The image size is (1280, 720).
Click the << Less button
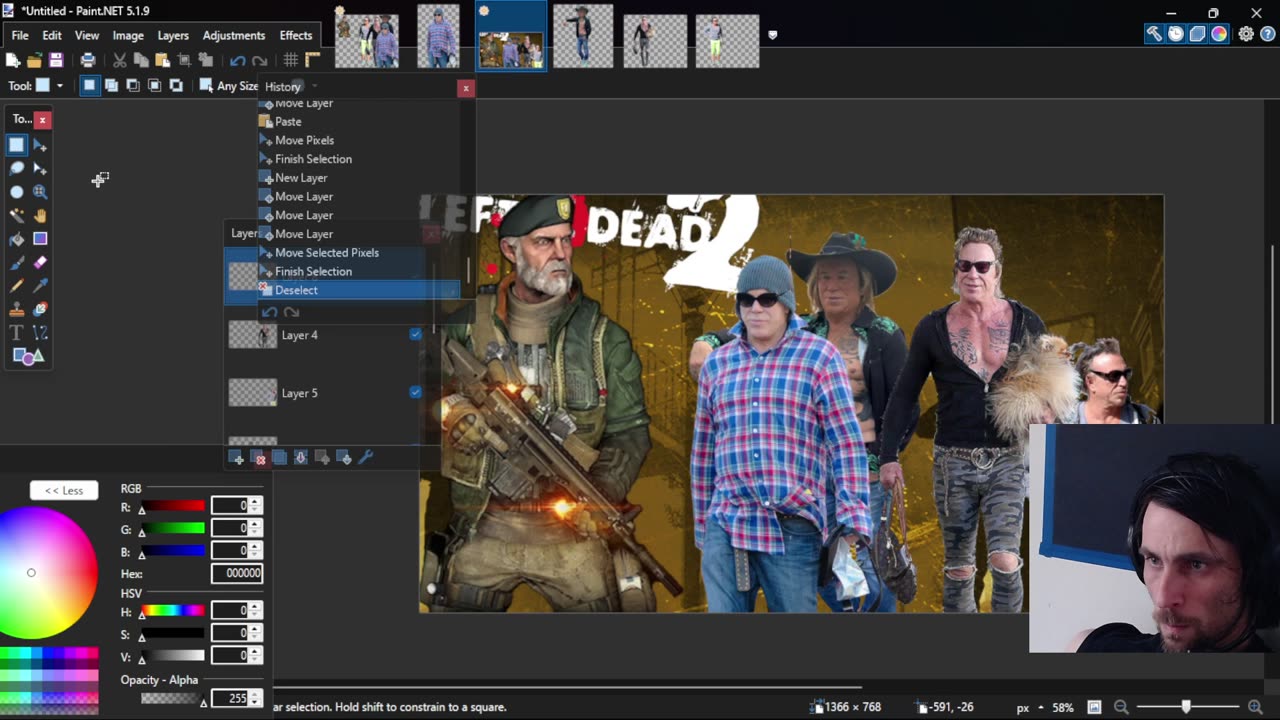64,490
